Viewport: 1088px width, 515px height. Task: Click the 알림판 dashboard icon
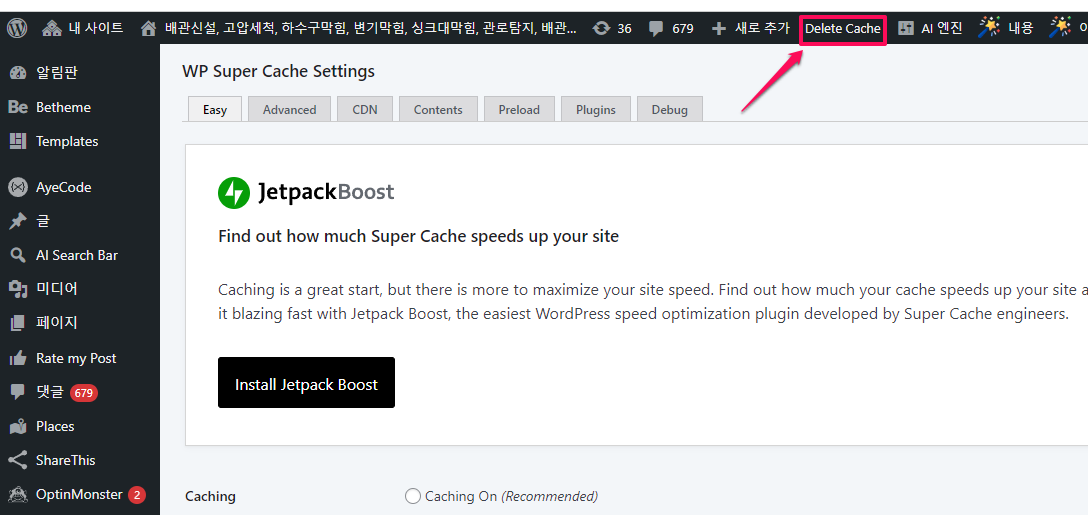click(18, 73)
